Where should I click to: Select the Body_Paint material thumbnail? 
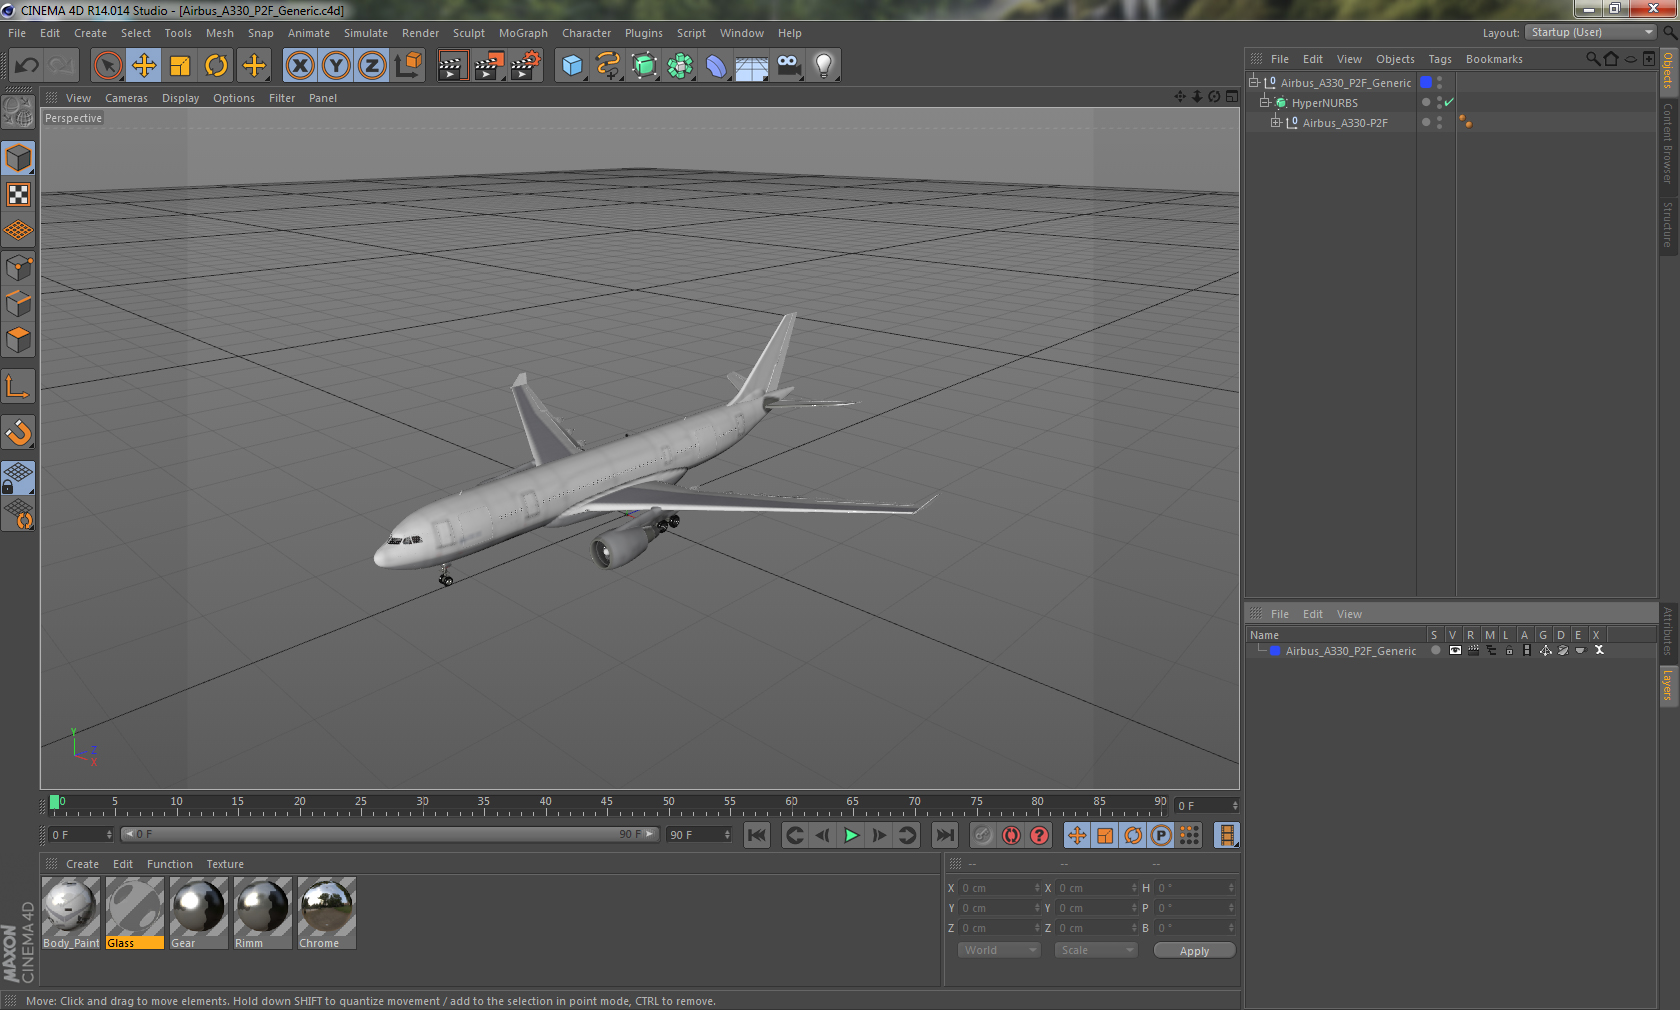pyautogui.click(x=71, y=913)
